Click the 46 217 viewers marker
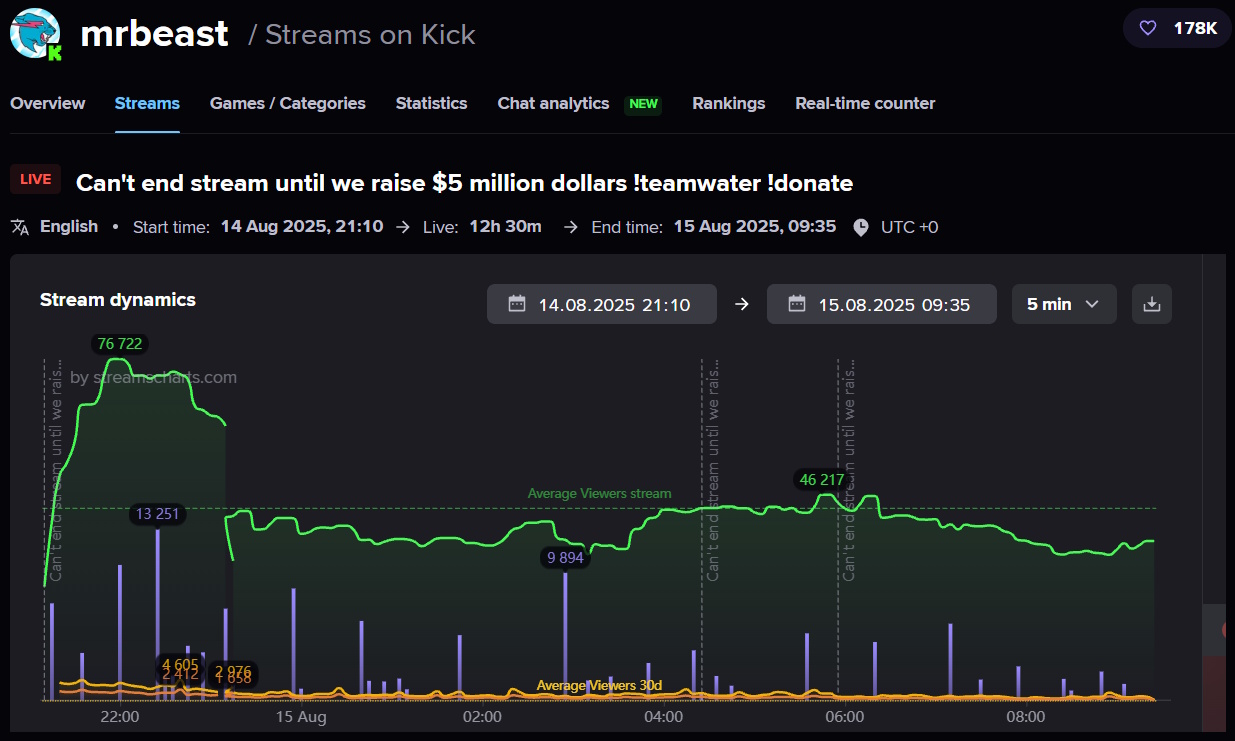1235x741 pixels. pyautogui.click(x=821, y=480)
